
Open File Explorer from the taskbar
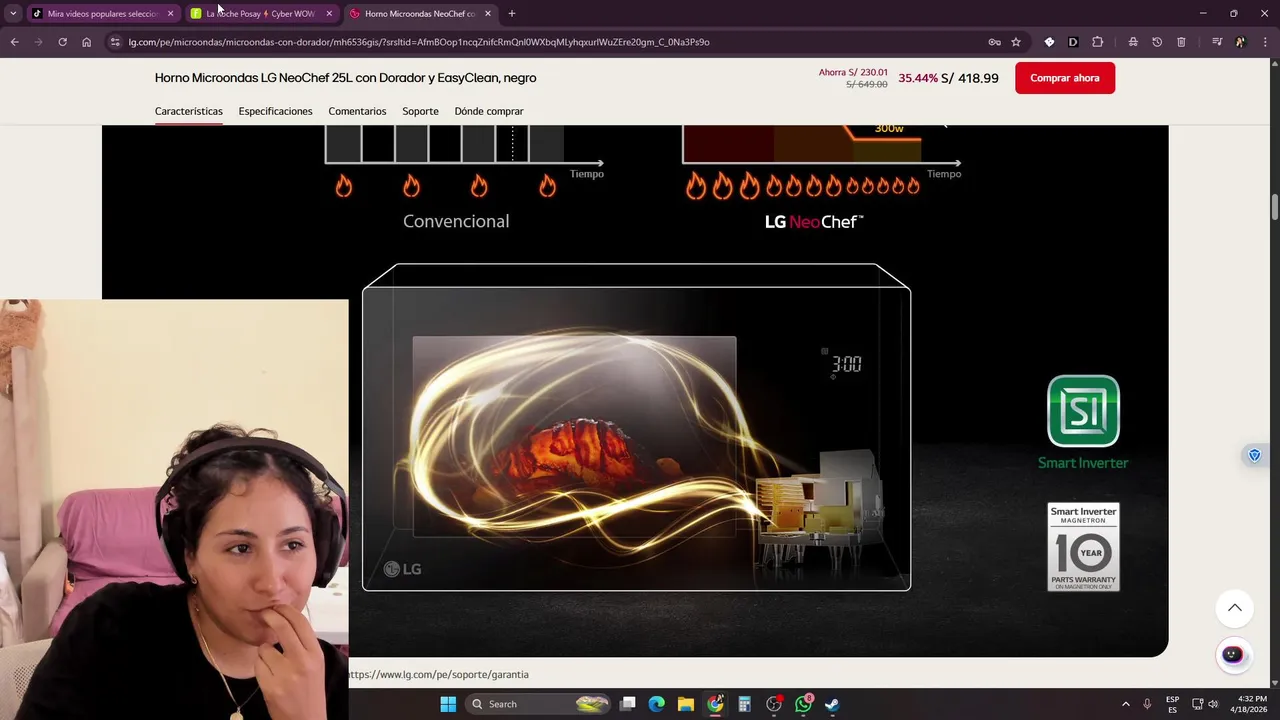686,704
